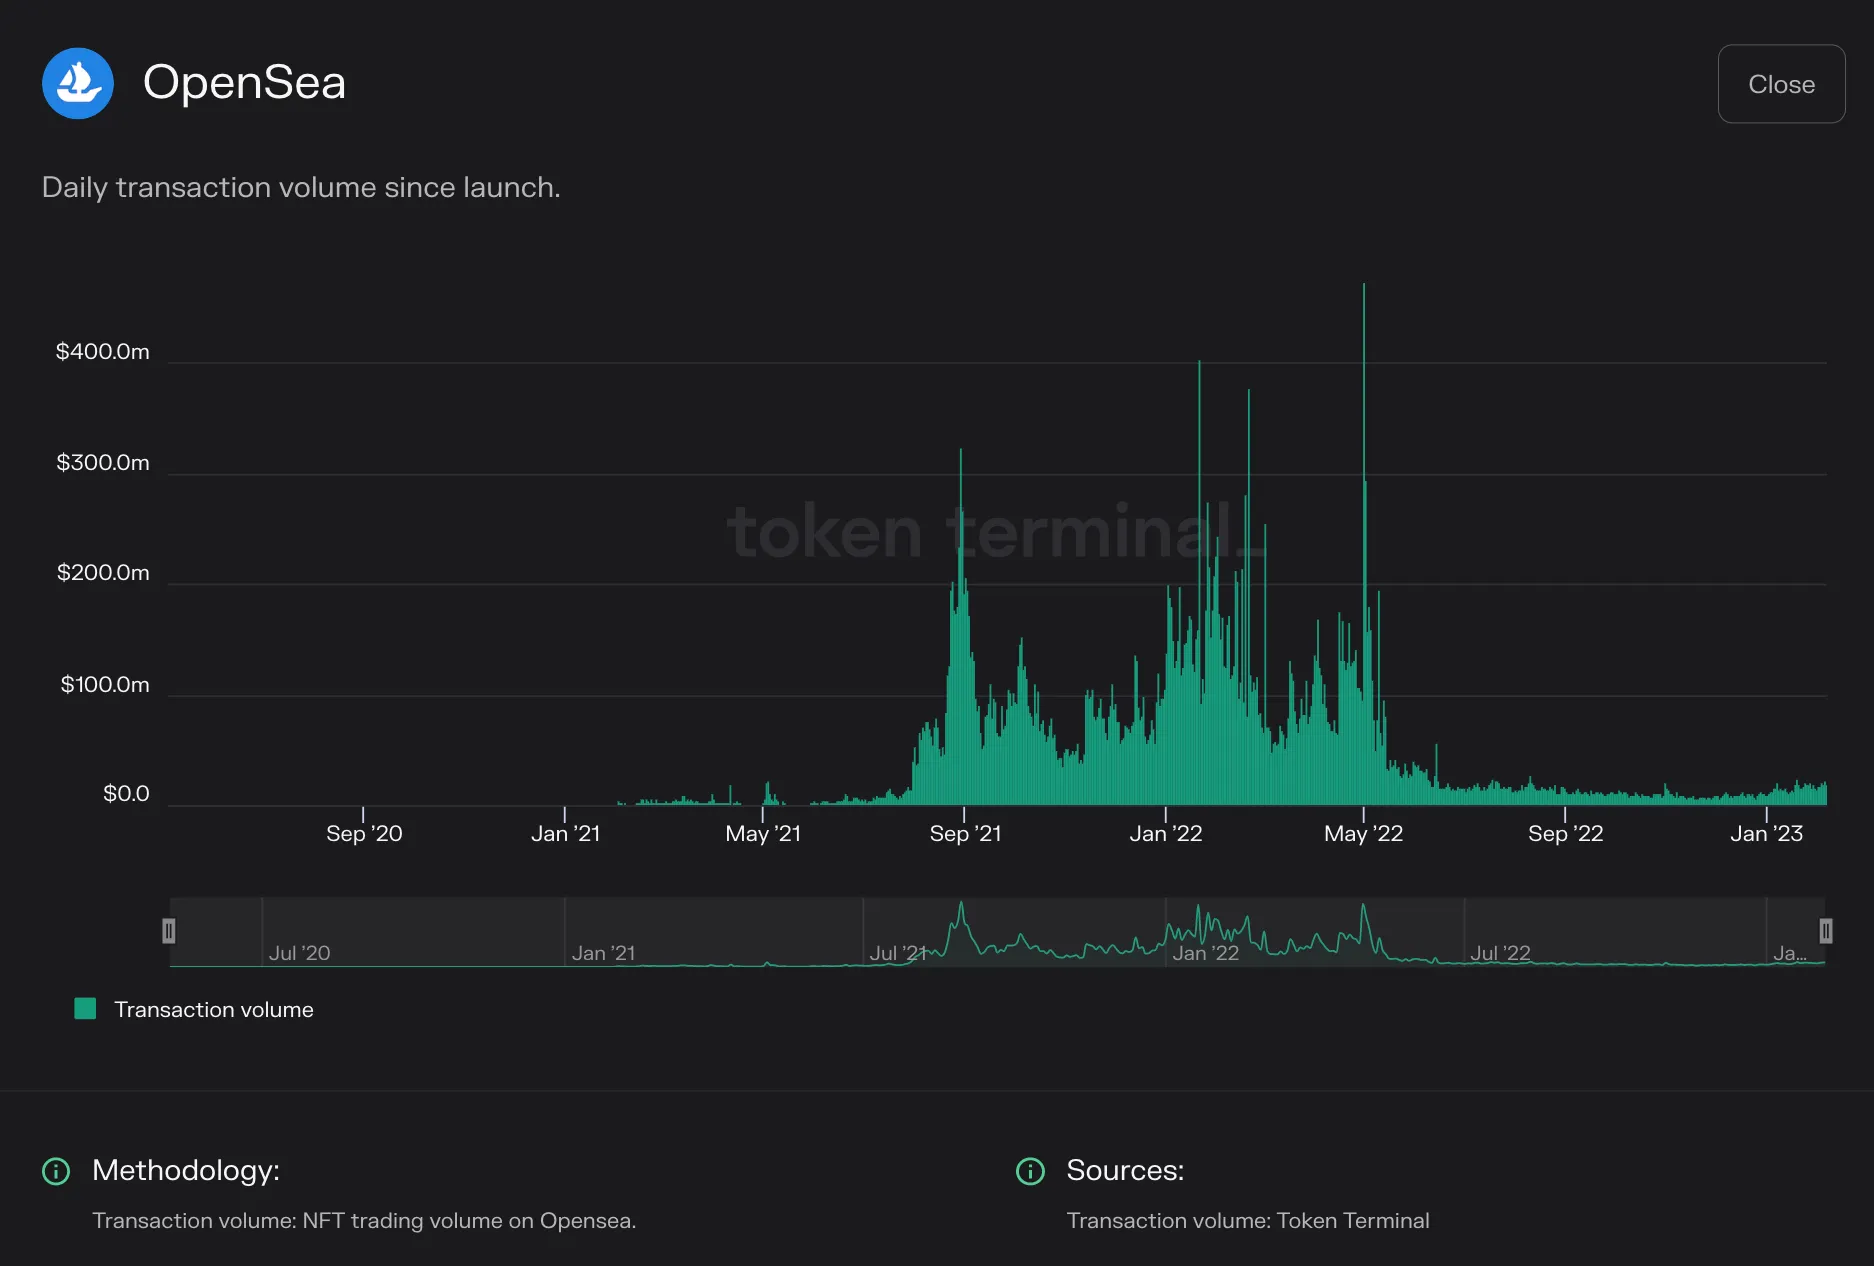This screenshot has width=1874, height=1266.
Task: Click the tallest May '22 volume spike
Action: click(x=1364, y=545)
